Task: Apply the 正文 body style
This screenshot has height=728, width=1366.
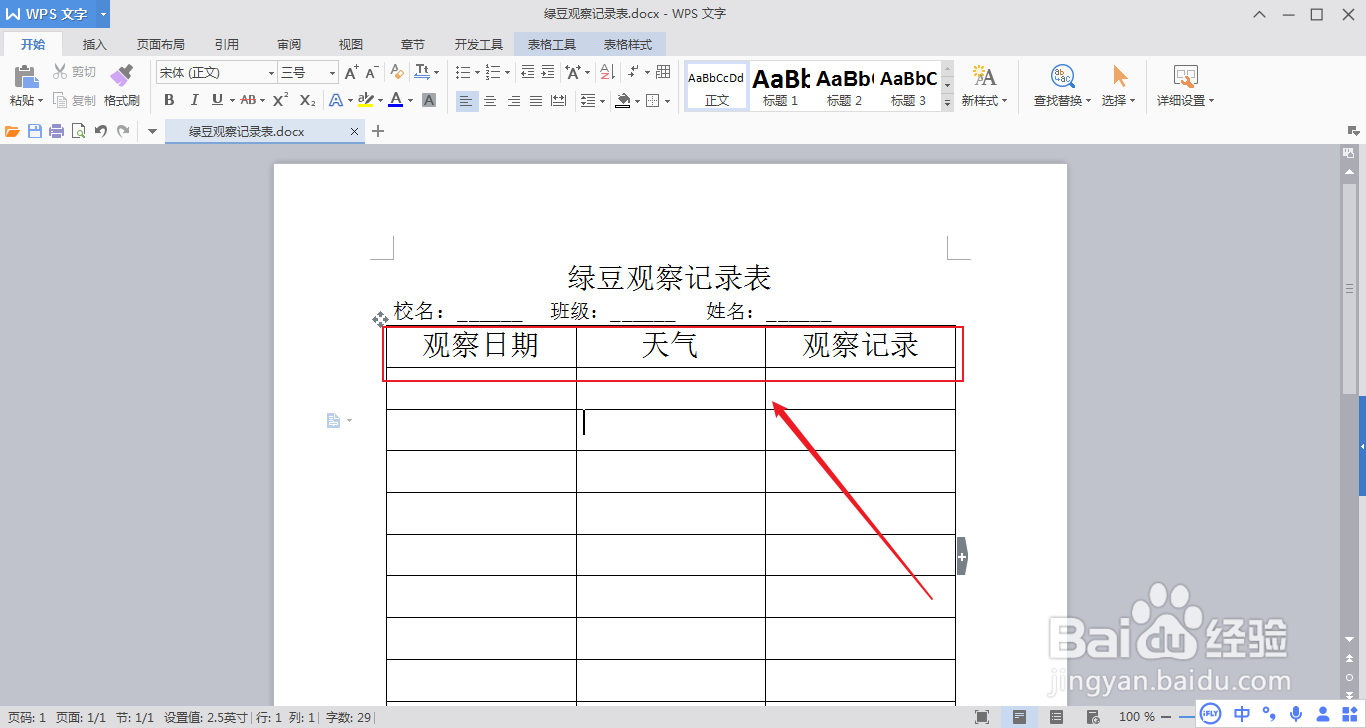Action: (716, 86)
